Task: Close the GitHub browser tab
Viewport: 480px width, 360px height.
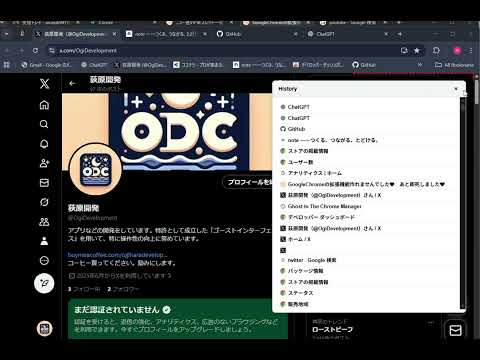Action: point(295,34)
